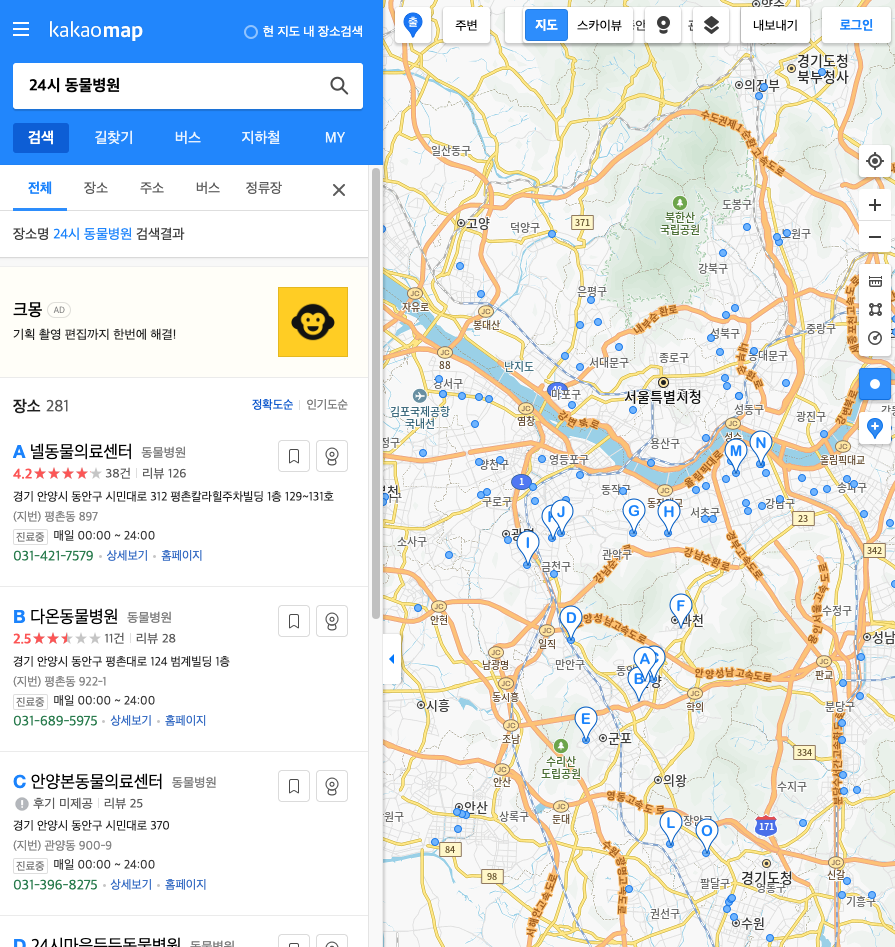Click the 로그인 login button
The width and height of the screenshot is (895, 947).
pyautogui.click(x=856, y=25)
